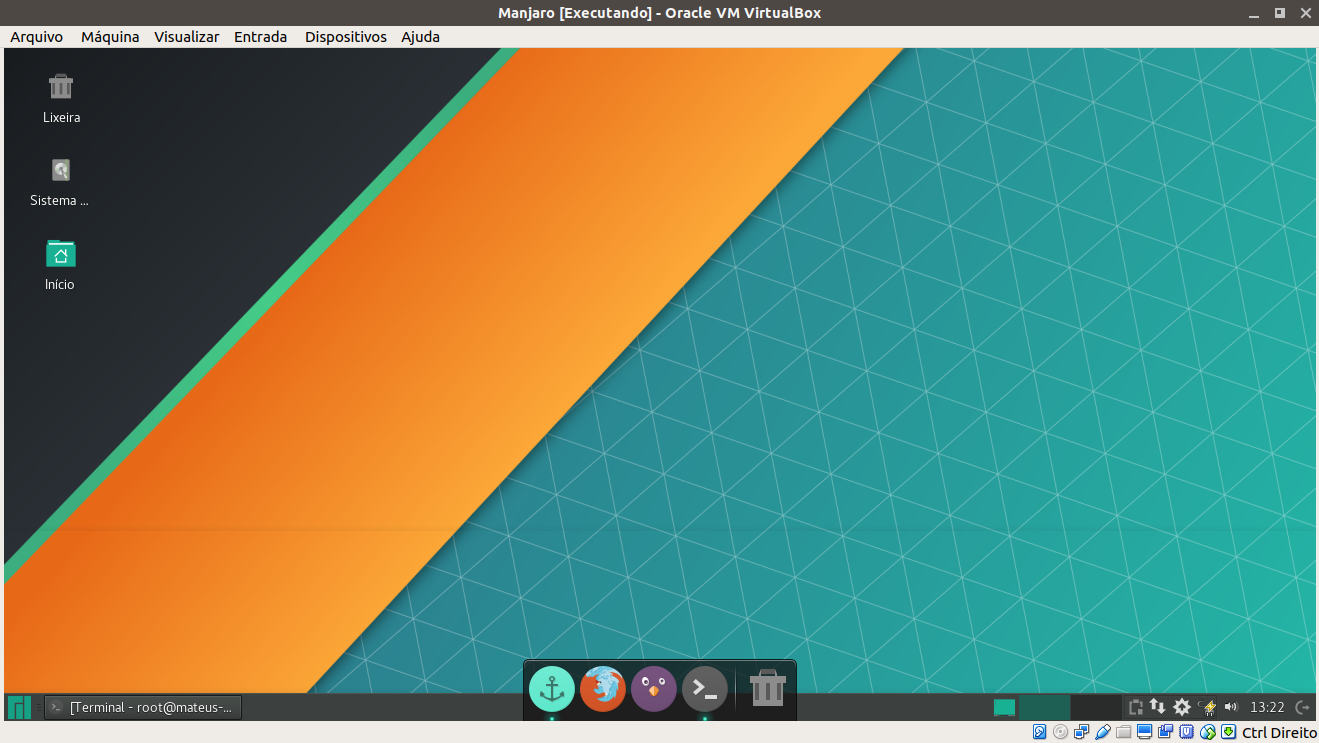Open the terminal icon in the dock
The image size is (1319, 743).
(705, 689)
